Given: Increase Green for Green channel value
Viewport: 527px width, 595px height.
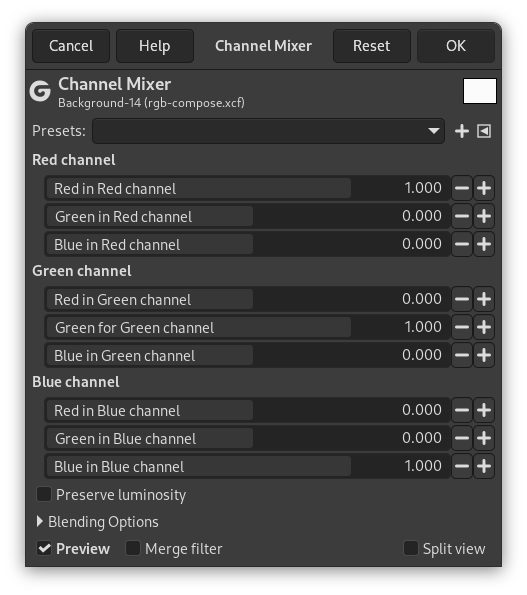Looking at the screenshot, I should coord(484,327).
